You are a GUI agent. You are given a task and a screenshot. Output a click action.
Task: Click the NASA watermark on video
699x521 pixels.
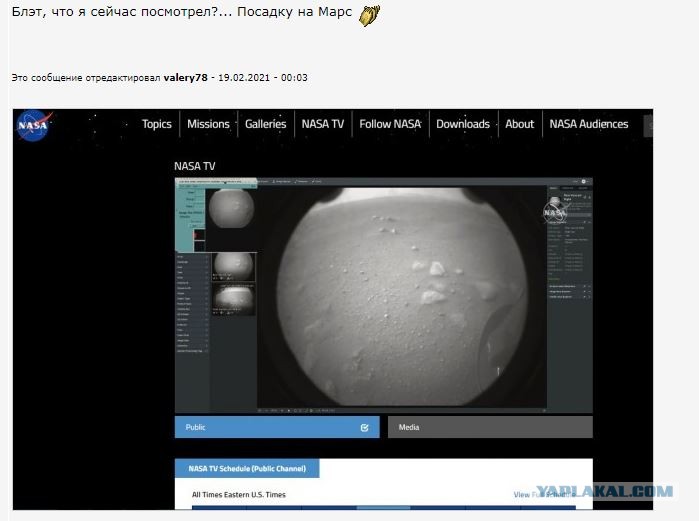554,212
